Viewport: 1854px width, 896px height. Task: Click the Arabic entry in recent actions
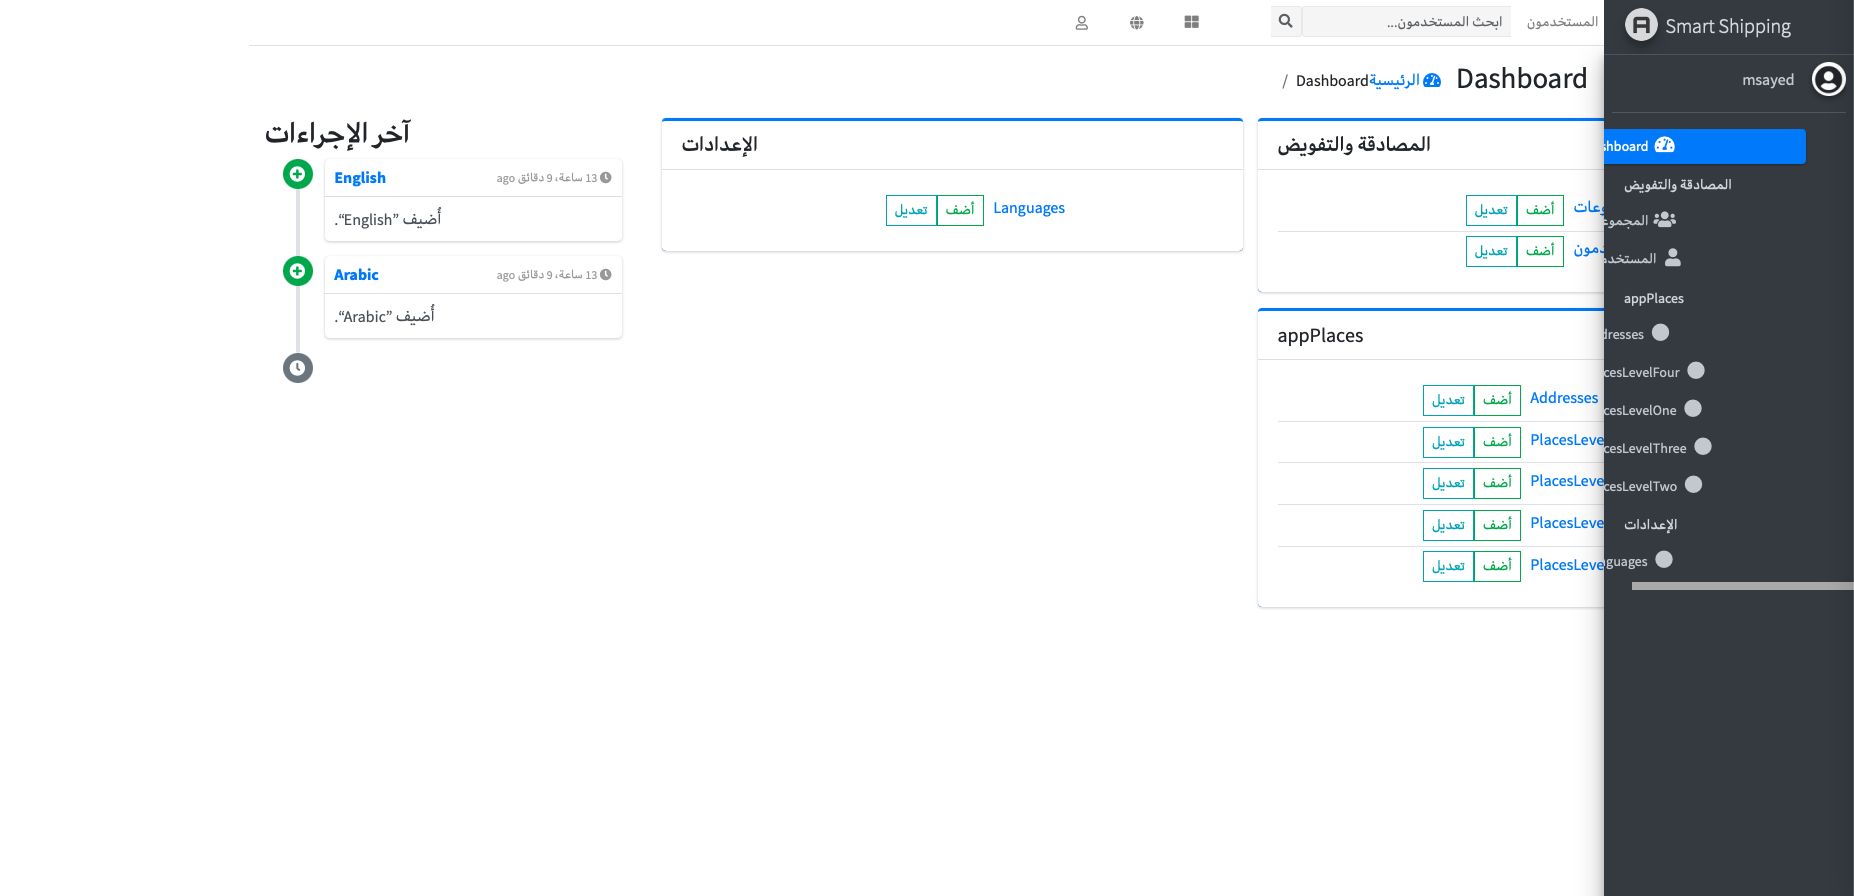tap(356, 275)
